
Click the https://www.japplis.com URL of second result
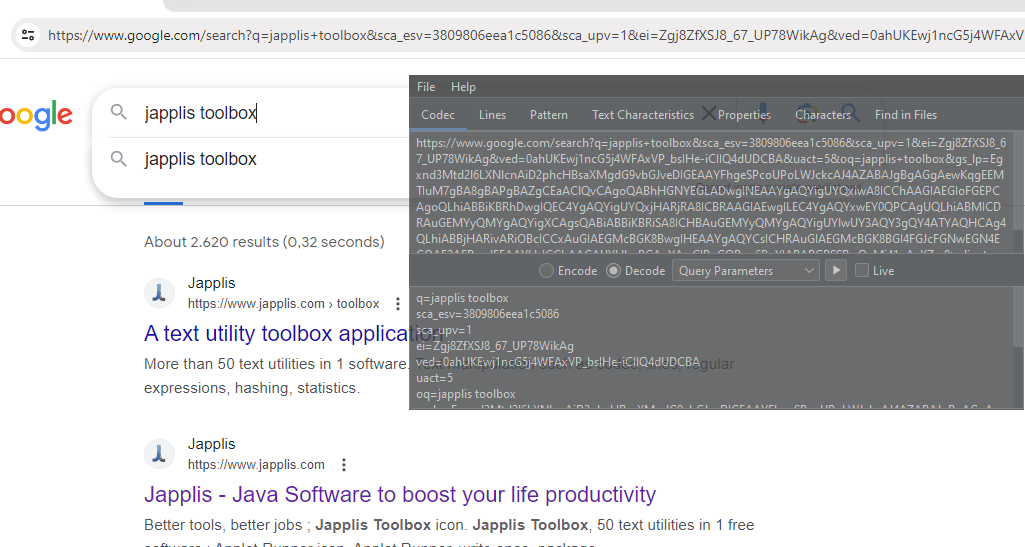[x=256, y=465]
